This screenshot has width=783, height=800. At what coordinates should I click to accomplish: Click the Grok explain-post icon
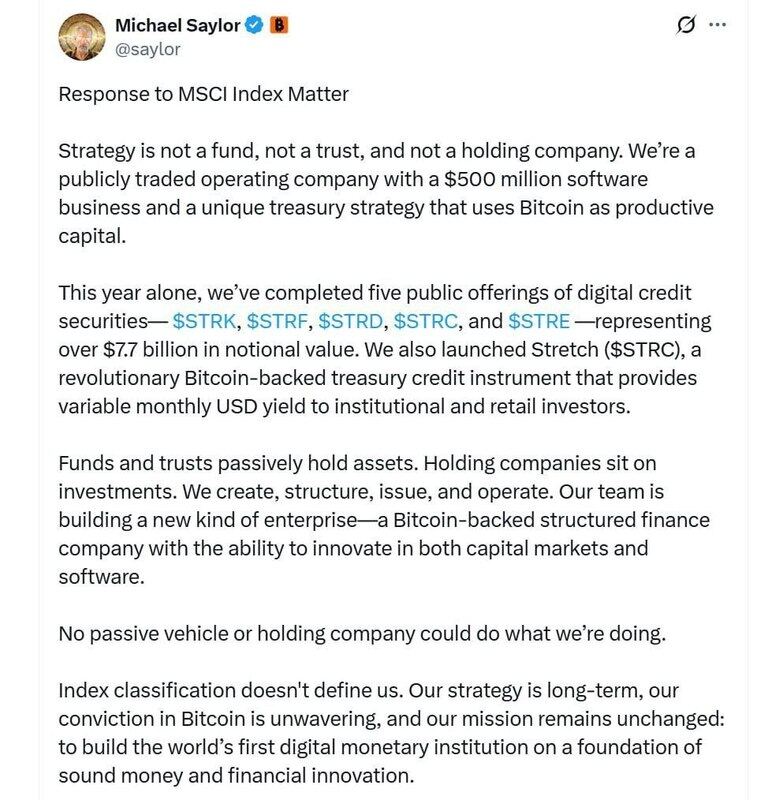click(x=686, y=26)
